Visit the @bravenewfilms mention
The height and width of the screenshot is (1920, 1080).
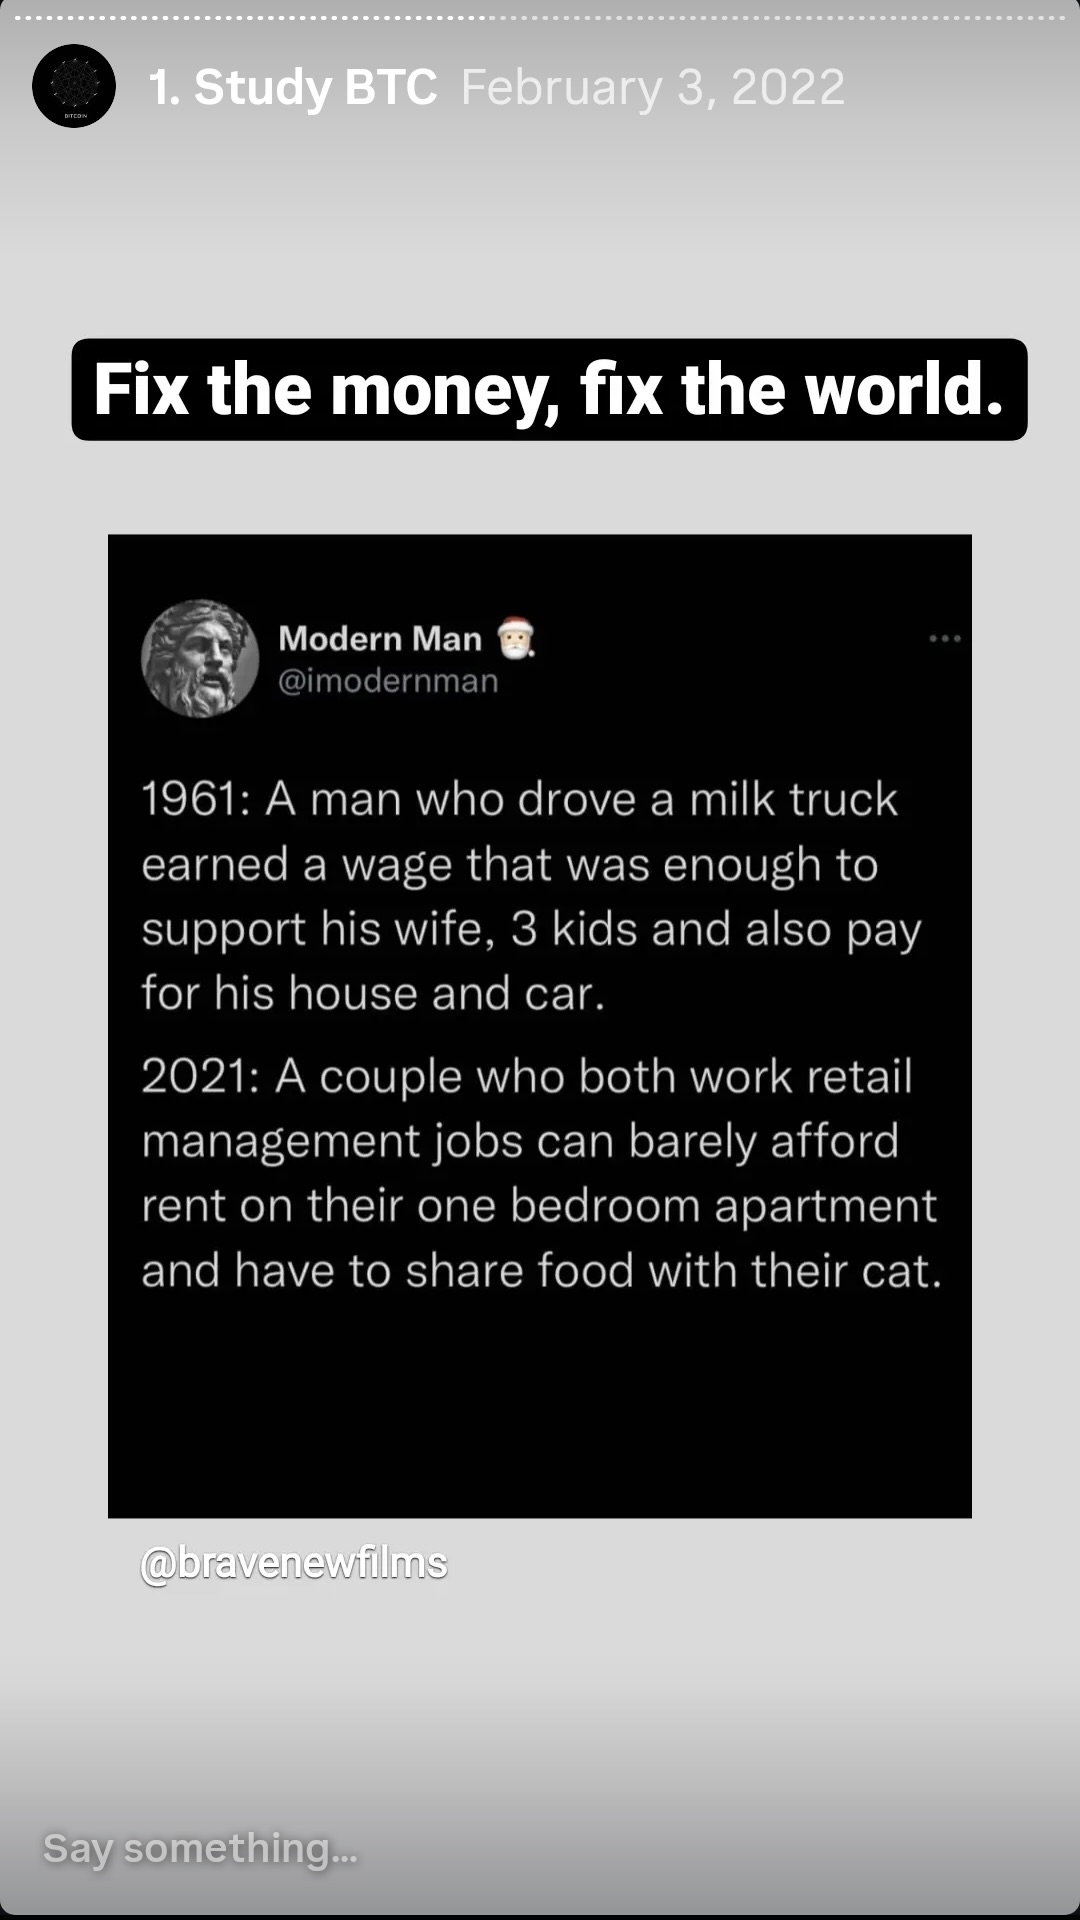click(294, 1563)
